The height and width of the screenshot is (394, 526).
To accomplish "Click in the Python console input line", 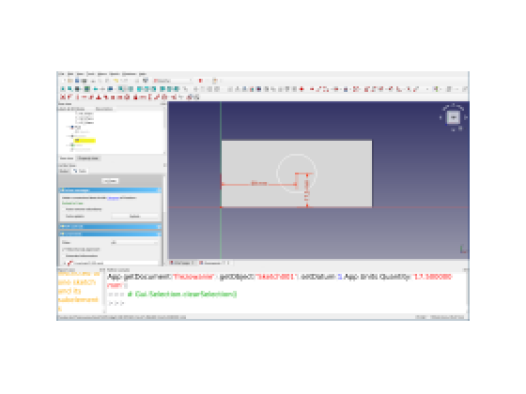I will (287, 303).
